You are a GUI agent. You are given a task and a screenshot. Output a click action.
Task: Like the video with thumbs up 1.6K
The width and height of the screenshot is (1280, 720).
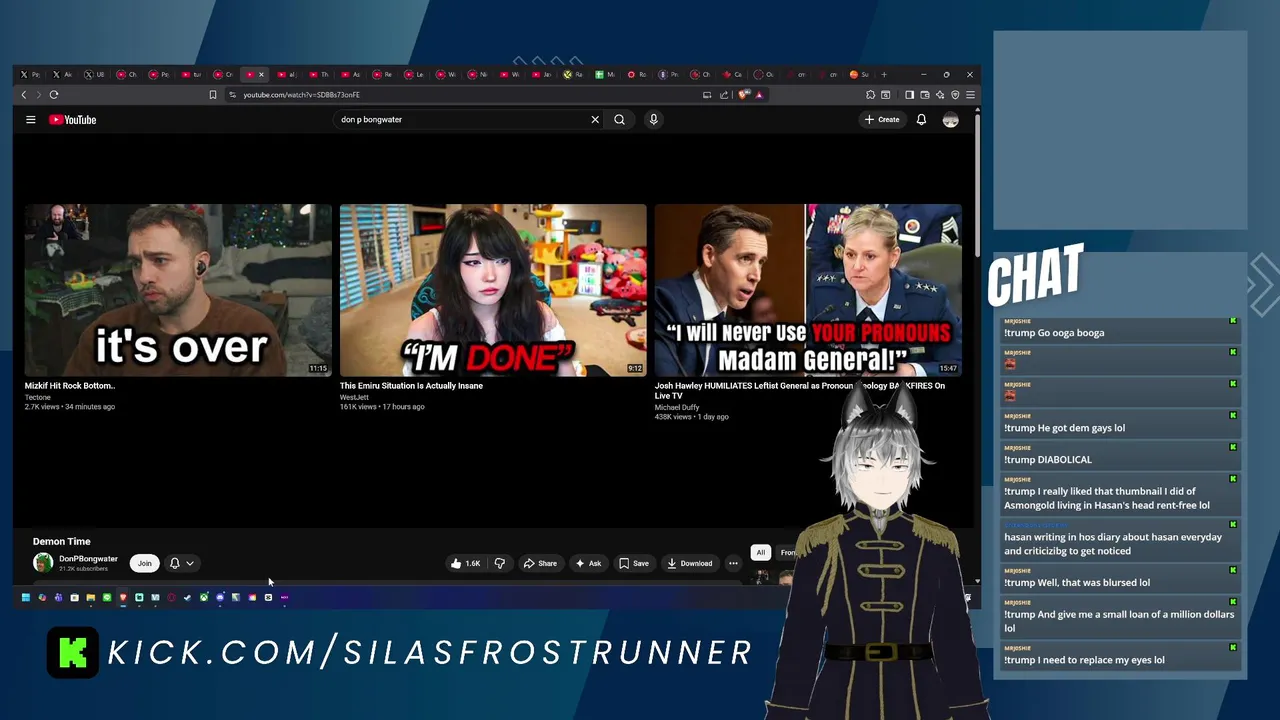pos(465,563)
